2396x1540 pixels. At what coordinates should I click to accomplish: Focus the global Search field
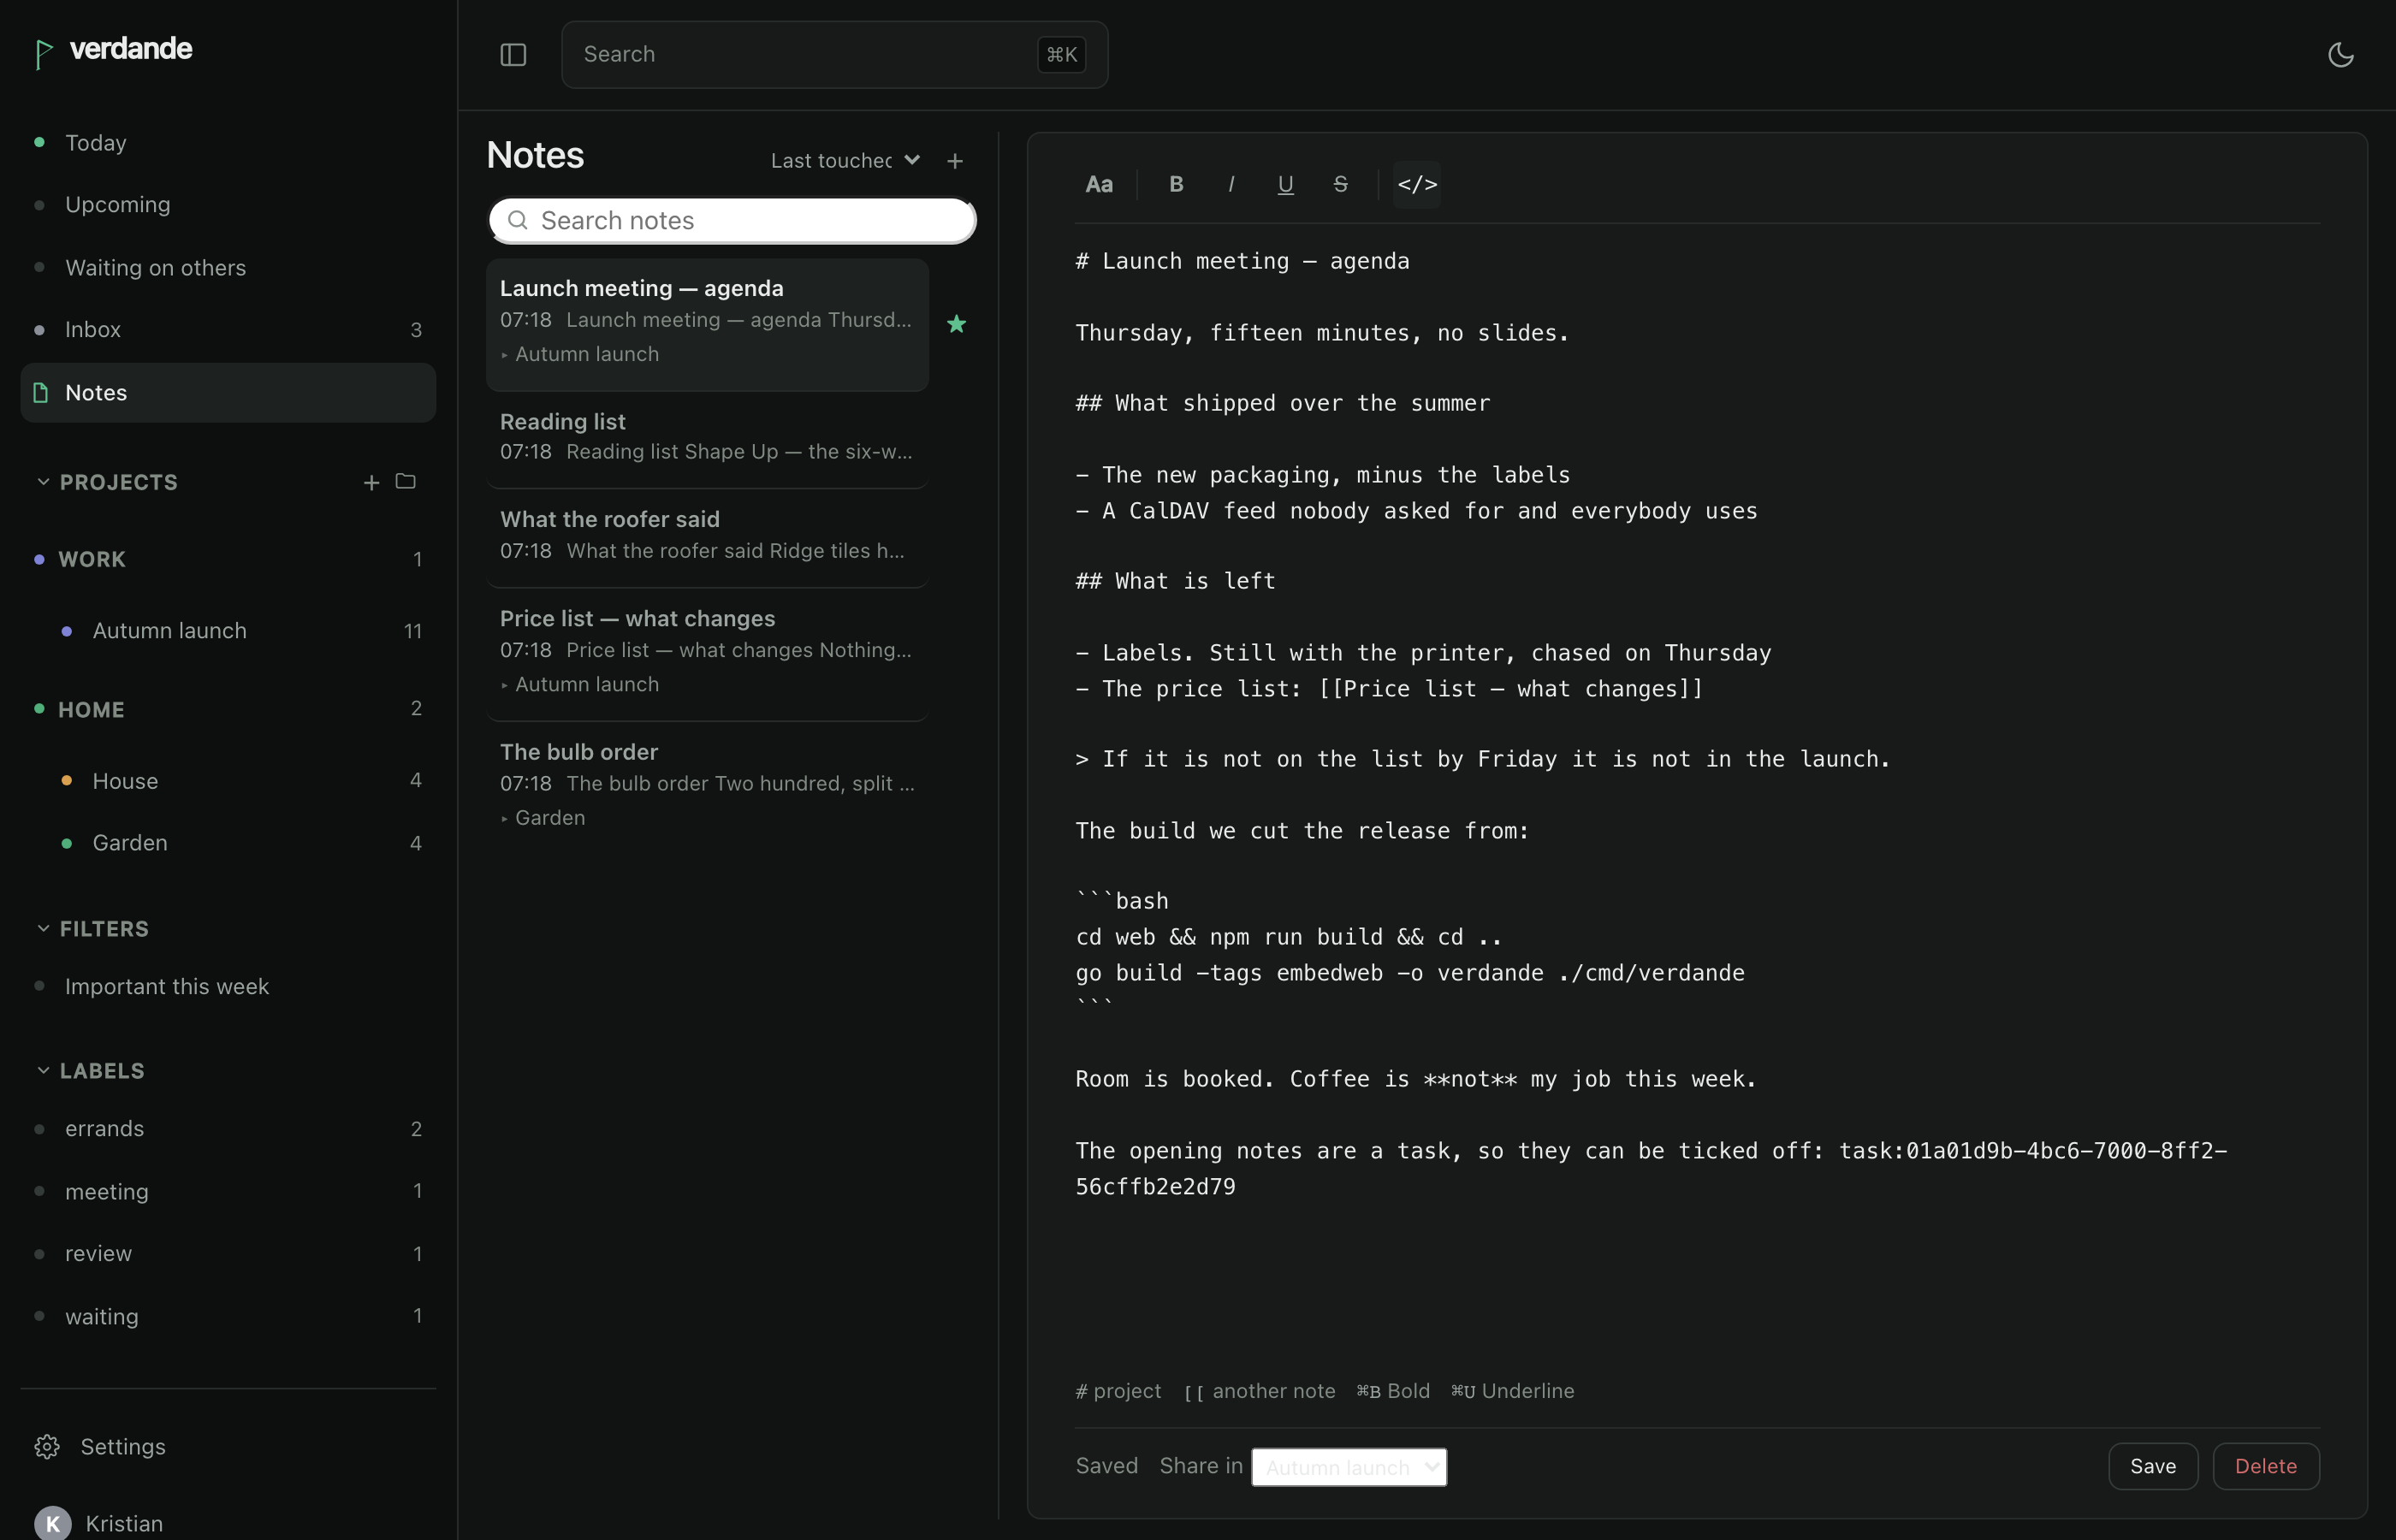click(x=834, y=54)
